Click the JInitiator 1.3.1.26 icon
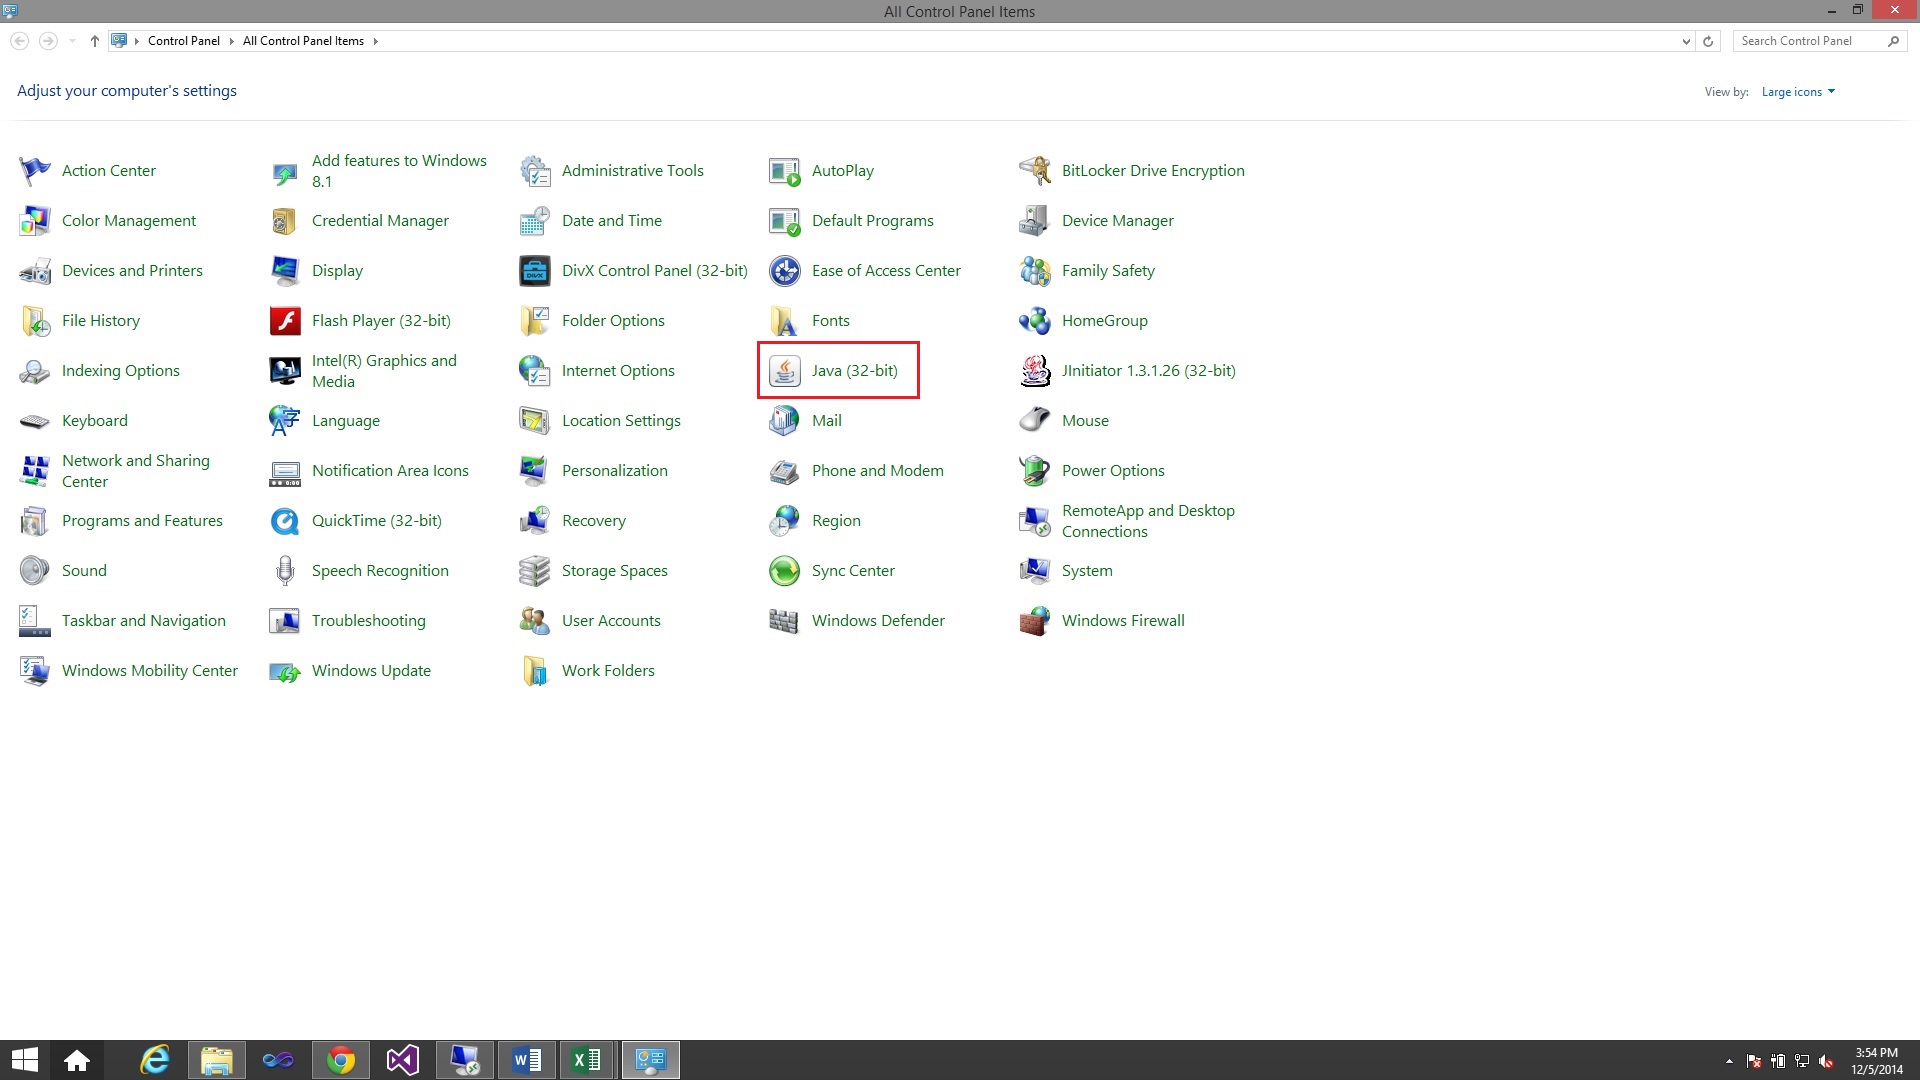This screenshot has height=1080, width=1920. (1035, 371)
